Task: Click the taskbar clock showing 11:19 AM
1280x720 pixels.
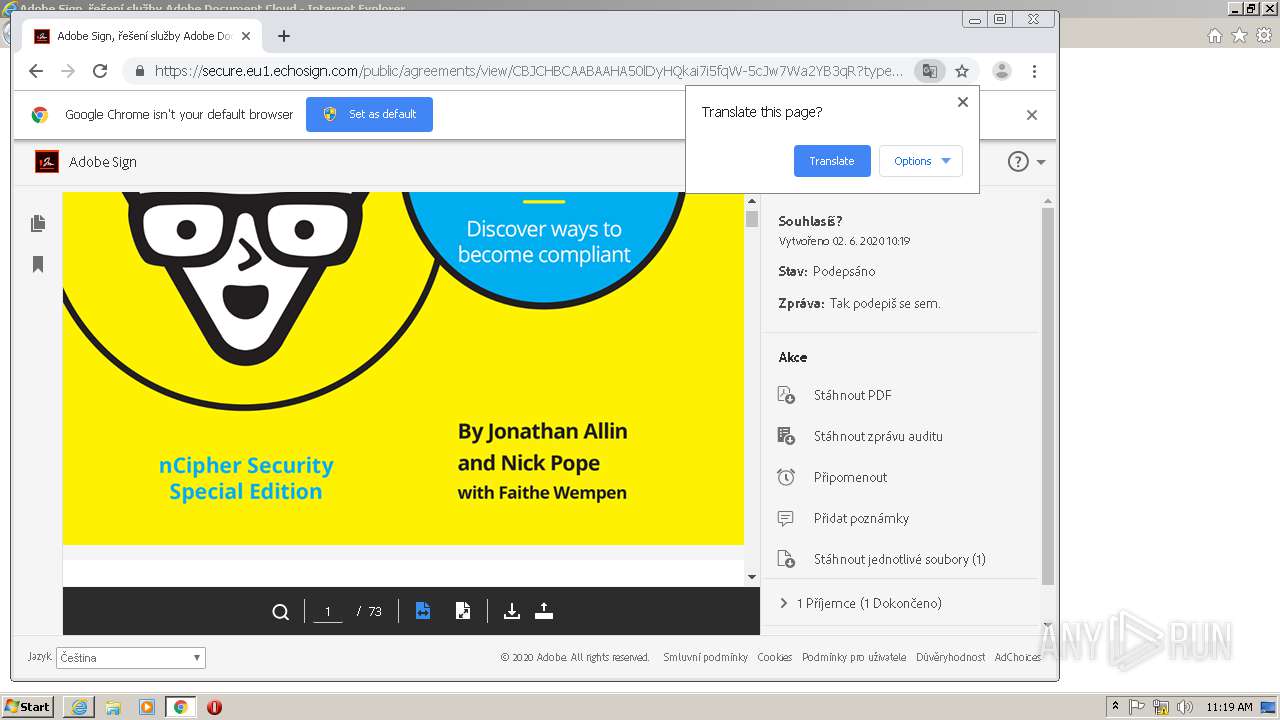Action: (1229, 707)
